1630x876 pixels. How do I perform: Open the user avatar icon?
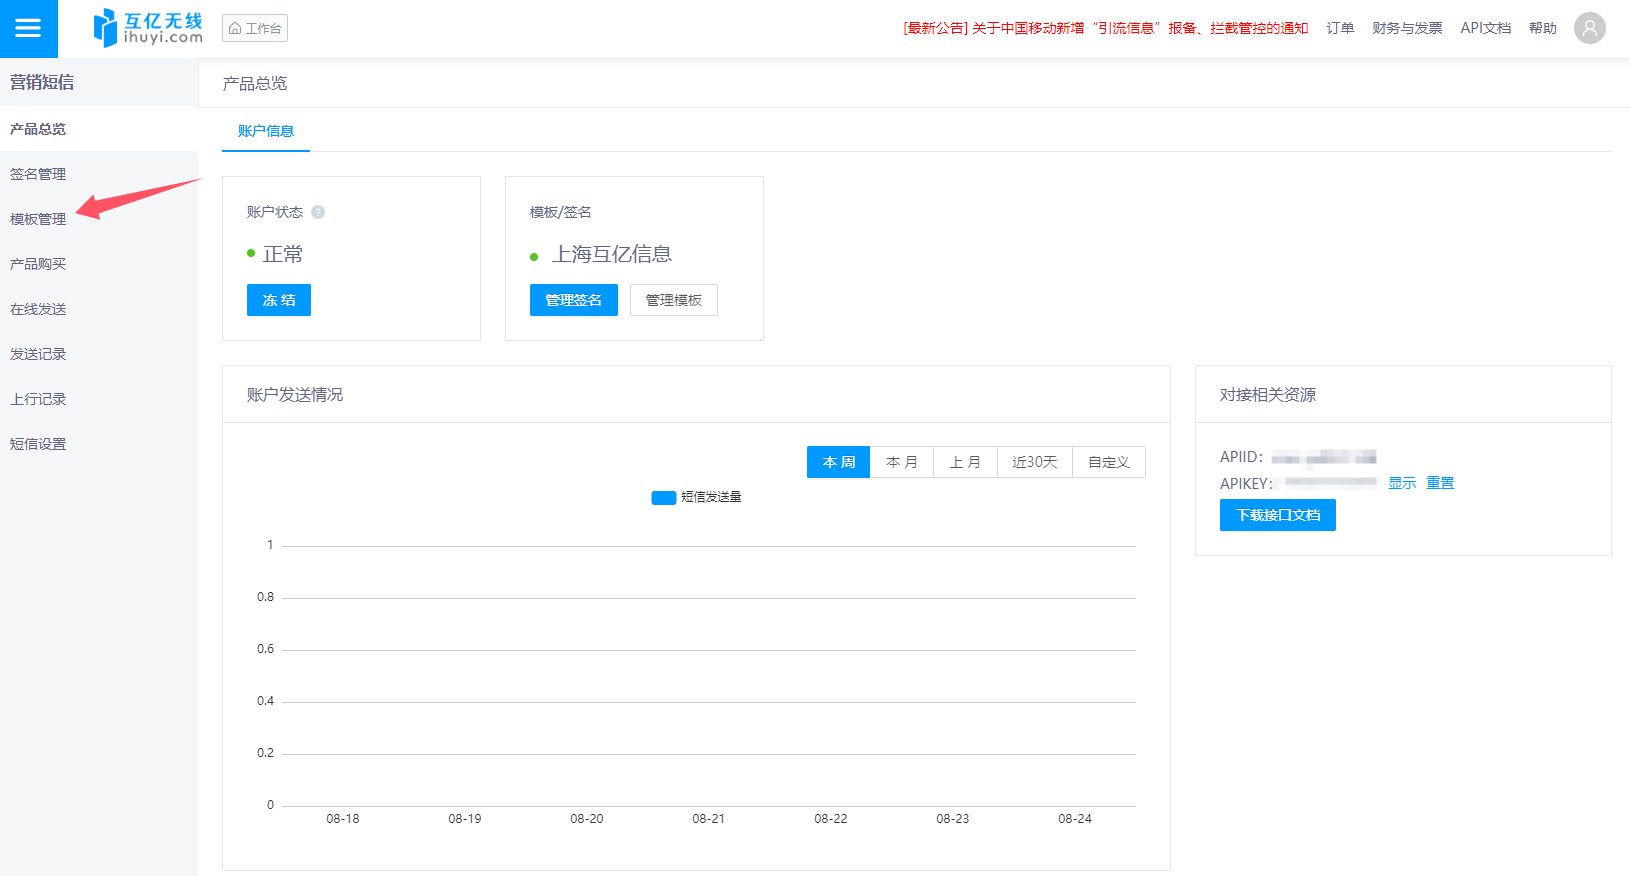tap(1589, 28)
